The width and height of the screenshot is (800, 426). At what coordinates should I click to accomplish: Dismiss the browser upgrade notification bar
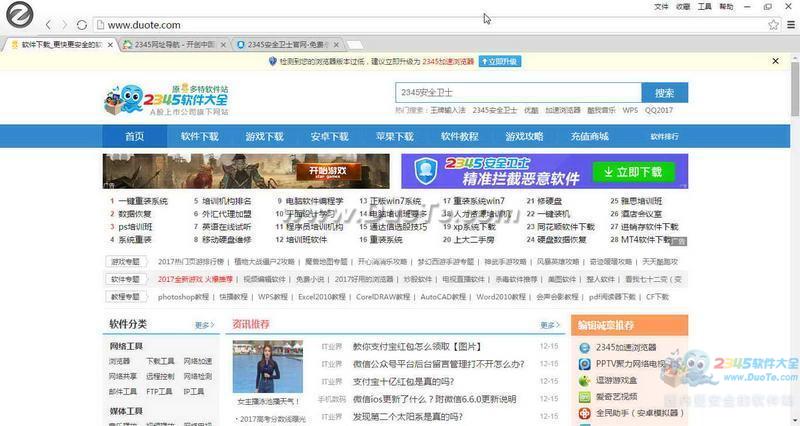coord(776,61)
